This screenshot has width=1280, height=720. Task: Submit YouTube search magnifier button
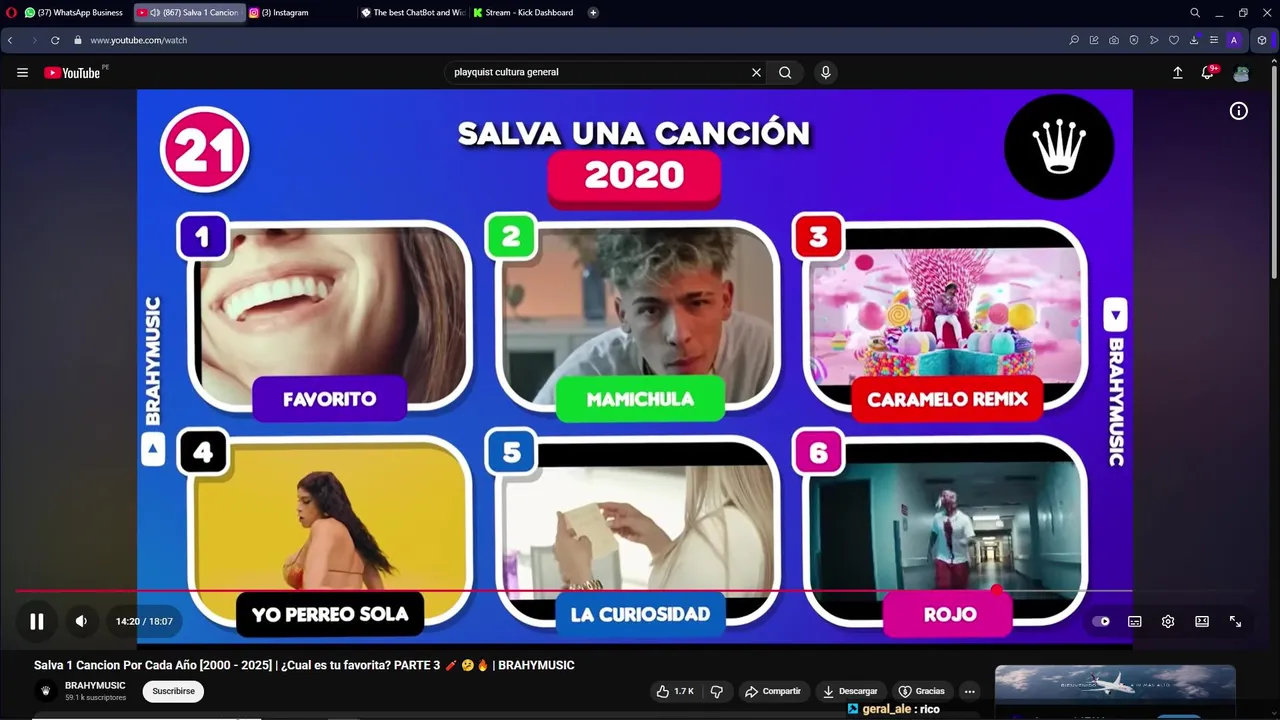pyautogui.click(x=785, y=72)
